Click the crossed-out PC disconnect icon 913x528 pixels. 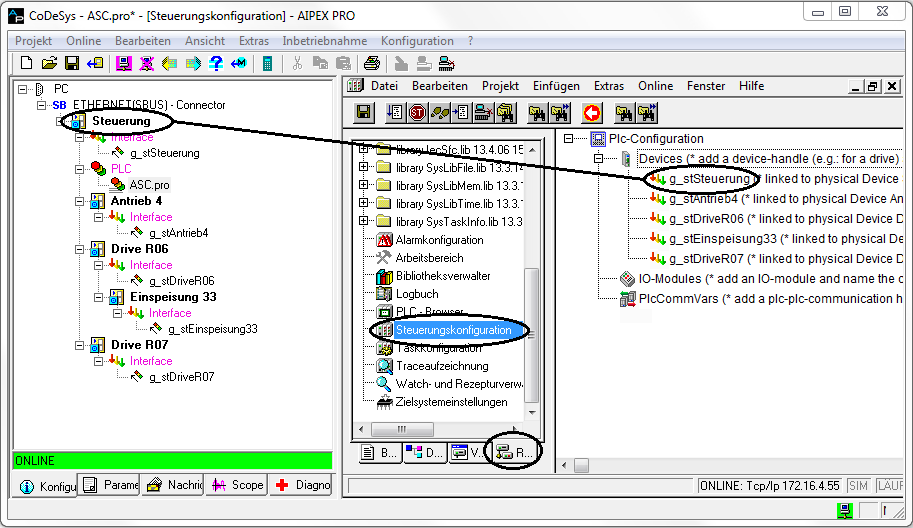pos(147,63)
